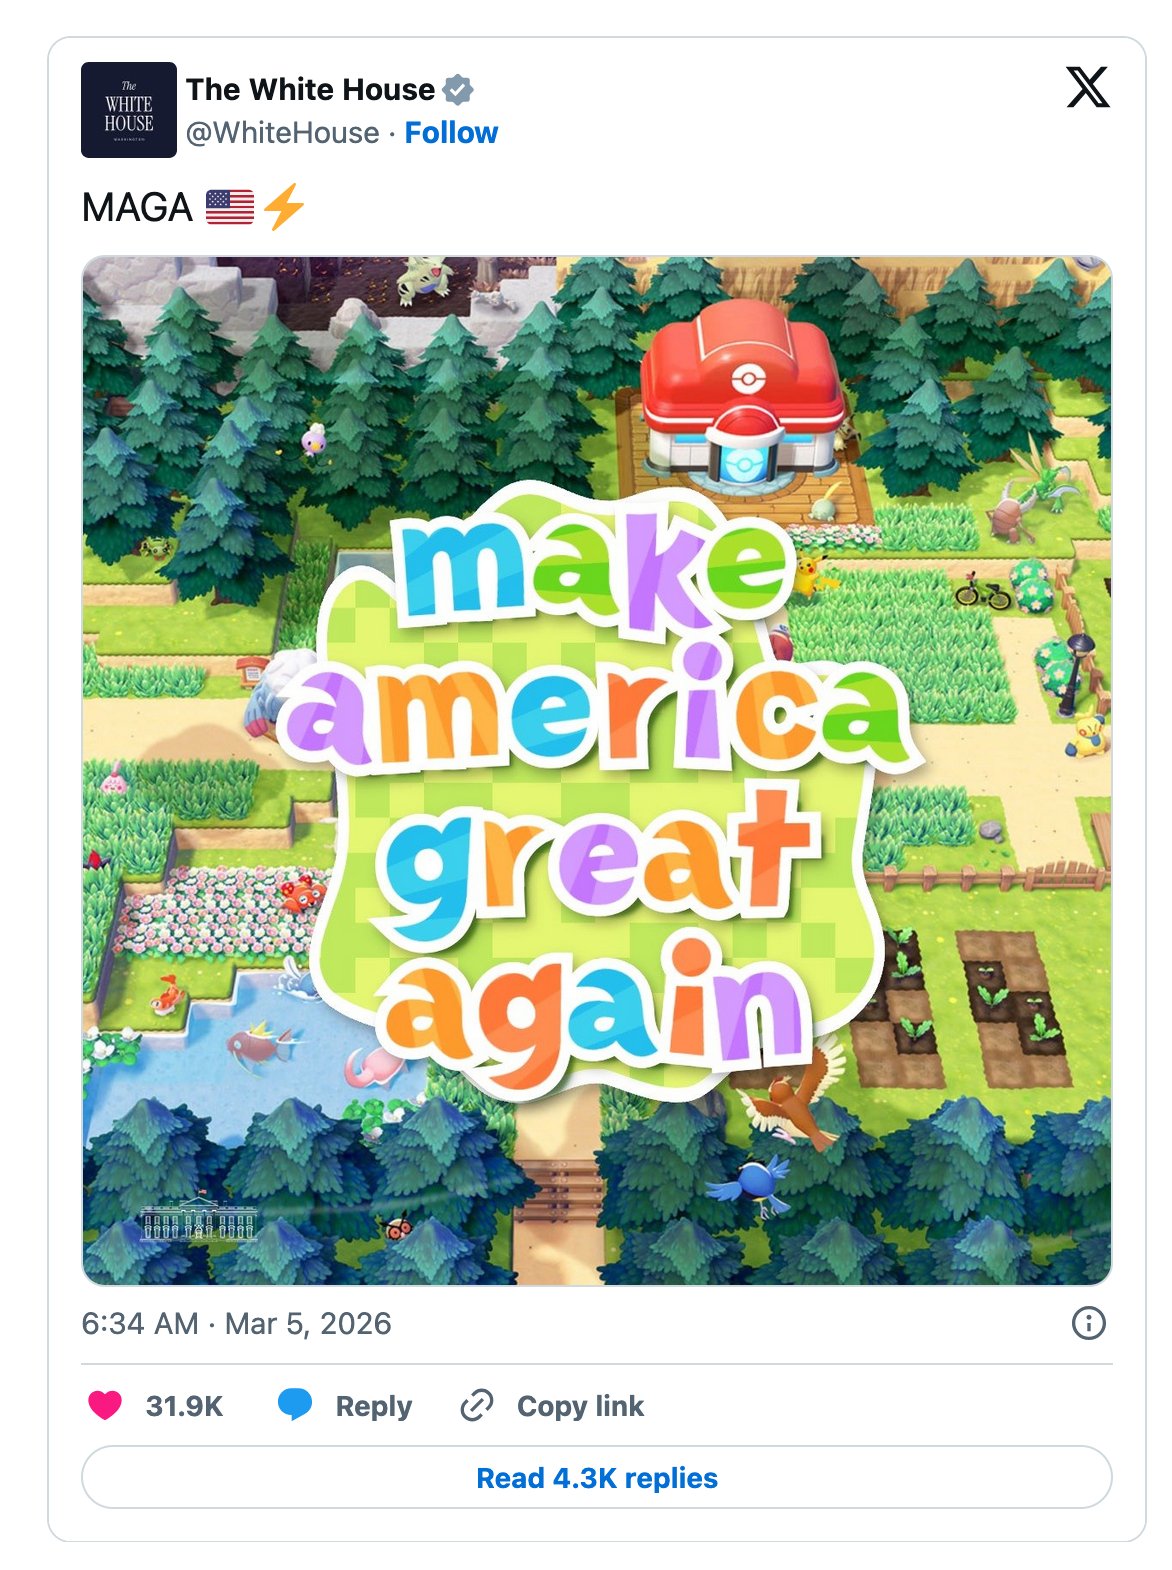The image size is (1172, 1570).
Task: Click the Reply text label
Action: 374,1406
